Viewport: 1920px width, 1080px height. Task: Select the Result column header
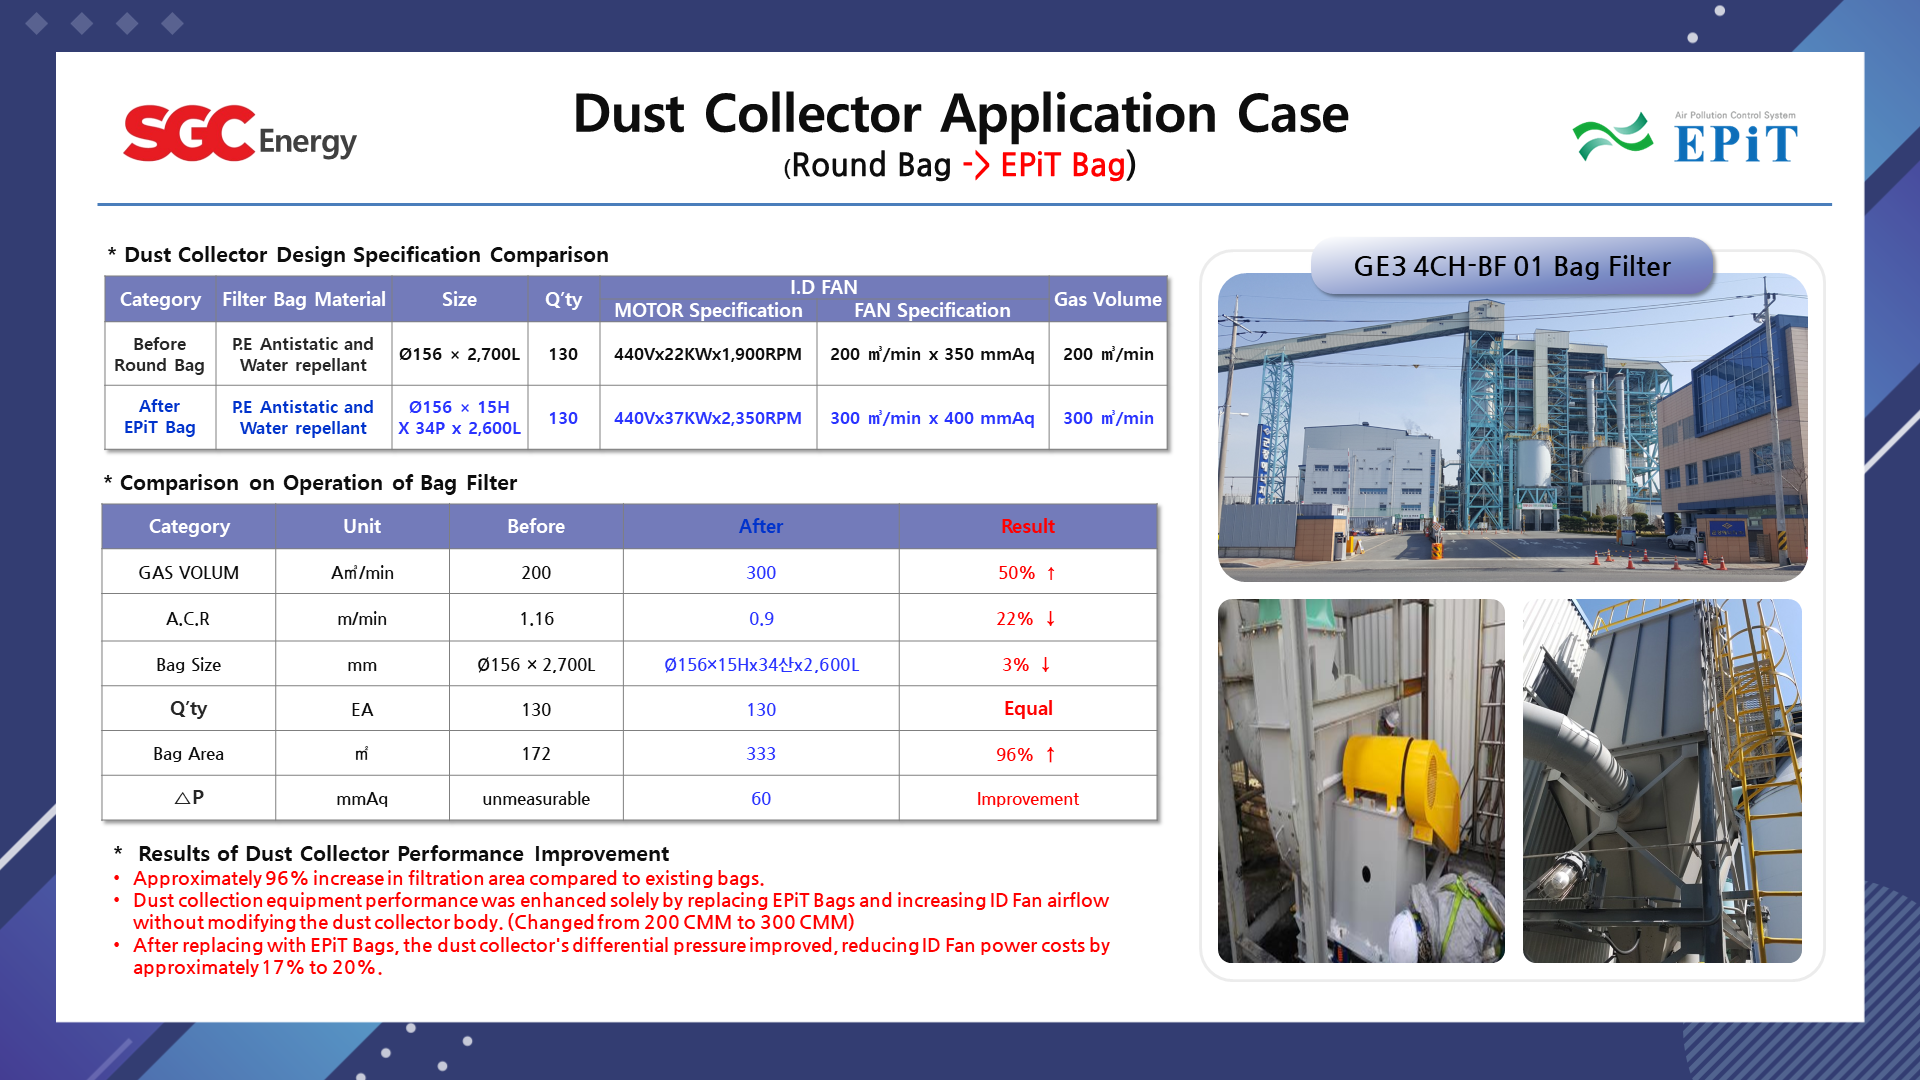1027,526
